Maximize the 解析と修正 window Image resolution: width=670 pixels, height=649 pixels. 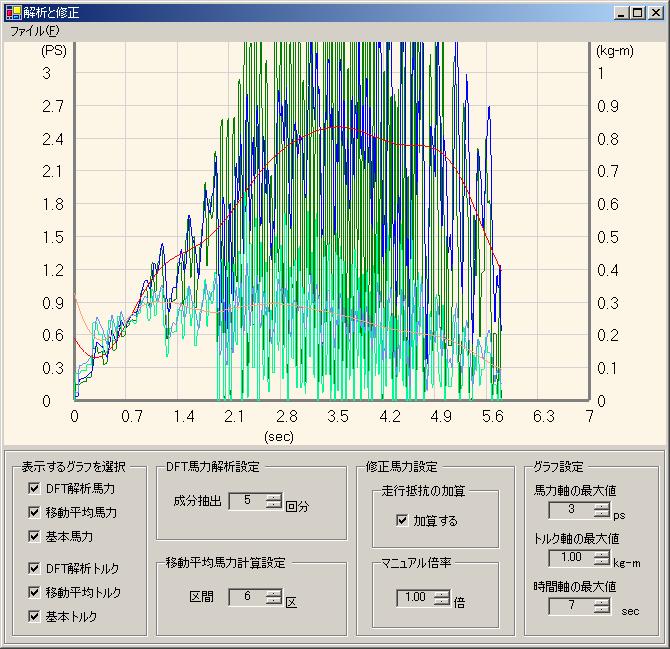pos(638,13)
